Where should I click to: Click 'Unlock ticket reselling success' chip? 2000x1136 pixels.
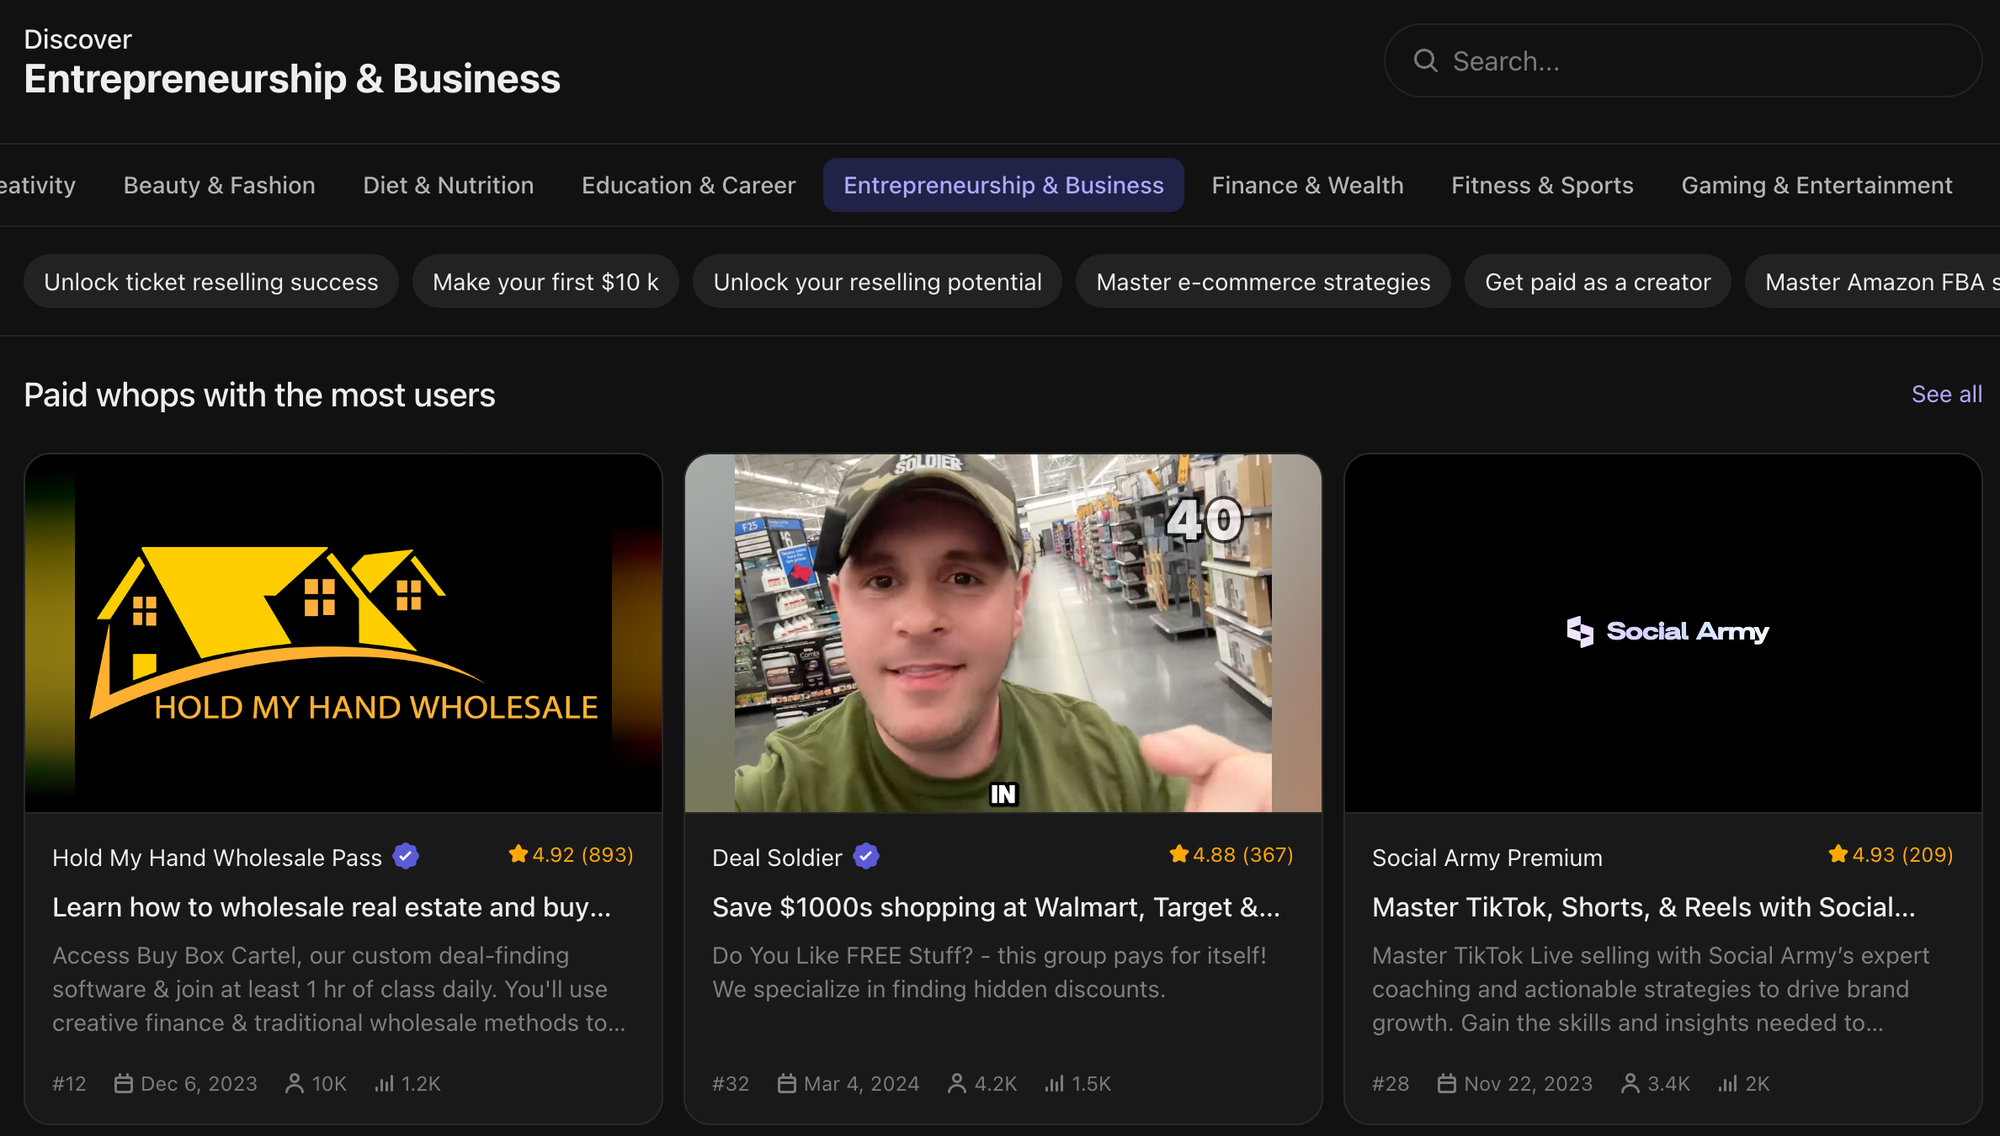pyautogui.click(x=211, y=282)
